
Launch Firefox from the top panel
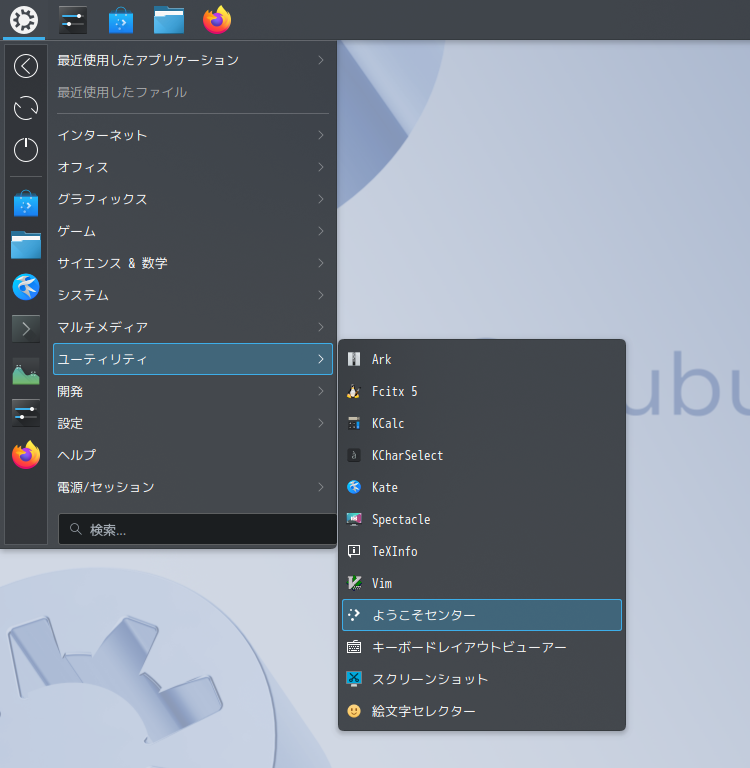pyautogui.click(x=217, y=20)
